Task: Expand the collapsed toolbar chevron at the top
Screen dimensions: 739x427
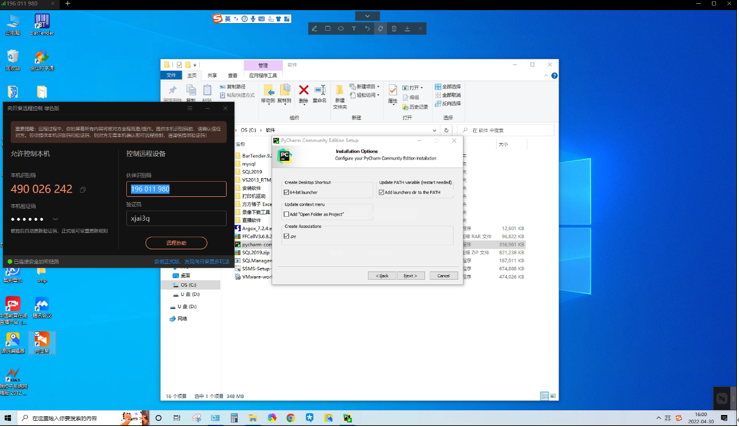Action: (367, 16)
